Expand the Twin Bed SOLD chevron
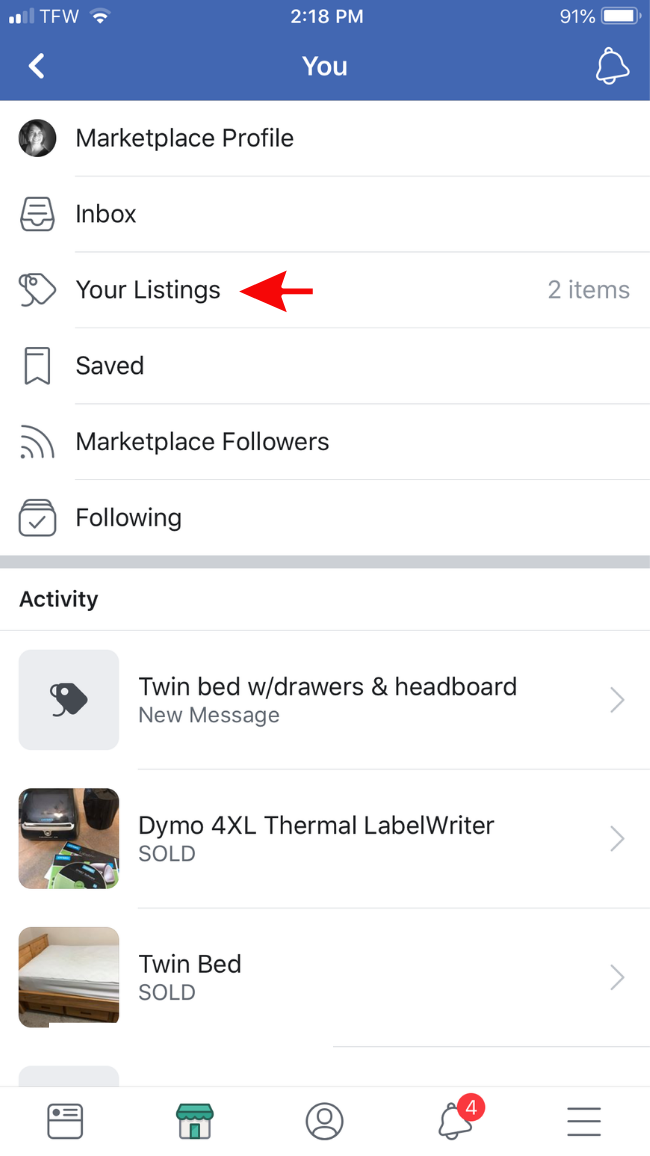Viewport: 650px width, 1156px height. pyautogui.click(x=617, y=977)
